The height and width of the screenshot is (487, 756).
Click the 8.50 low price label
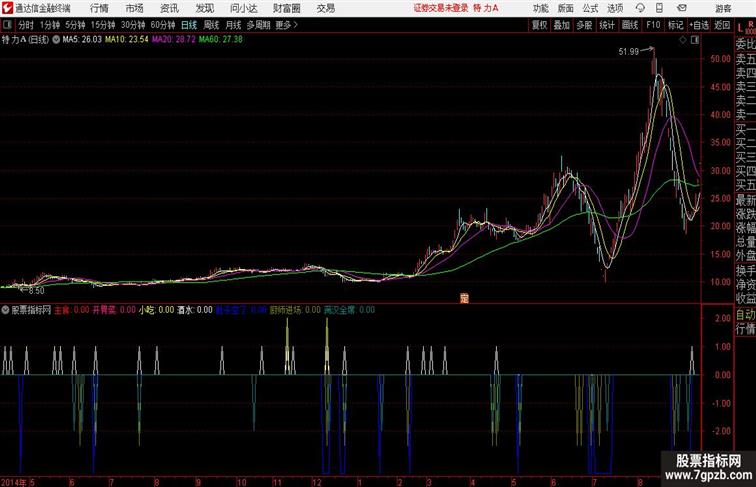click(x=36, y=291)
